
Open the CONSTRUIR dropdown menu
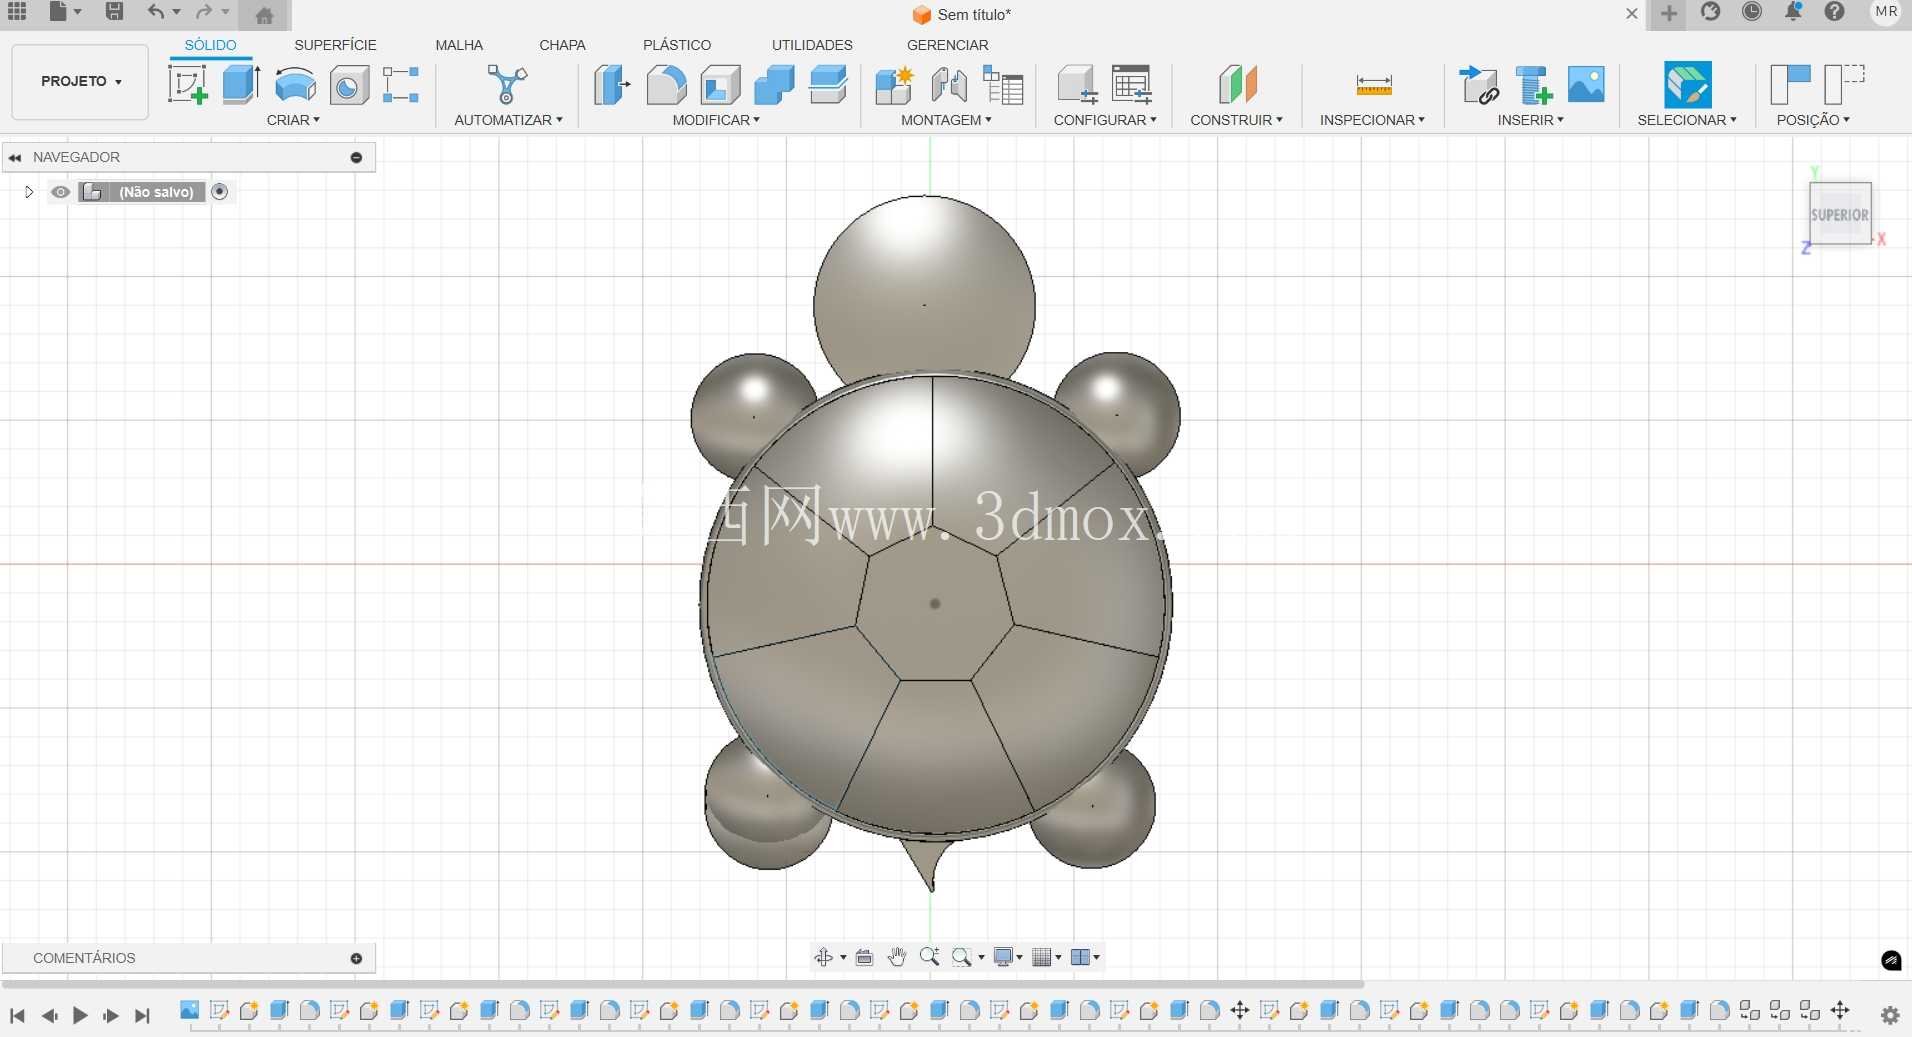click(x=1236, y=119)
